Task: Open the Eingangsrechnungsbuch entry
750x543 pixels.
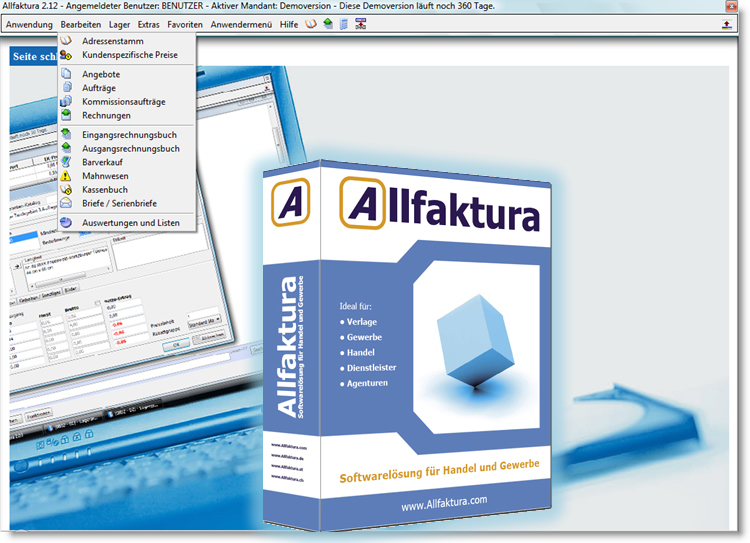Action: 127,135
